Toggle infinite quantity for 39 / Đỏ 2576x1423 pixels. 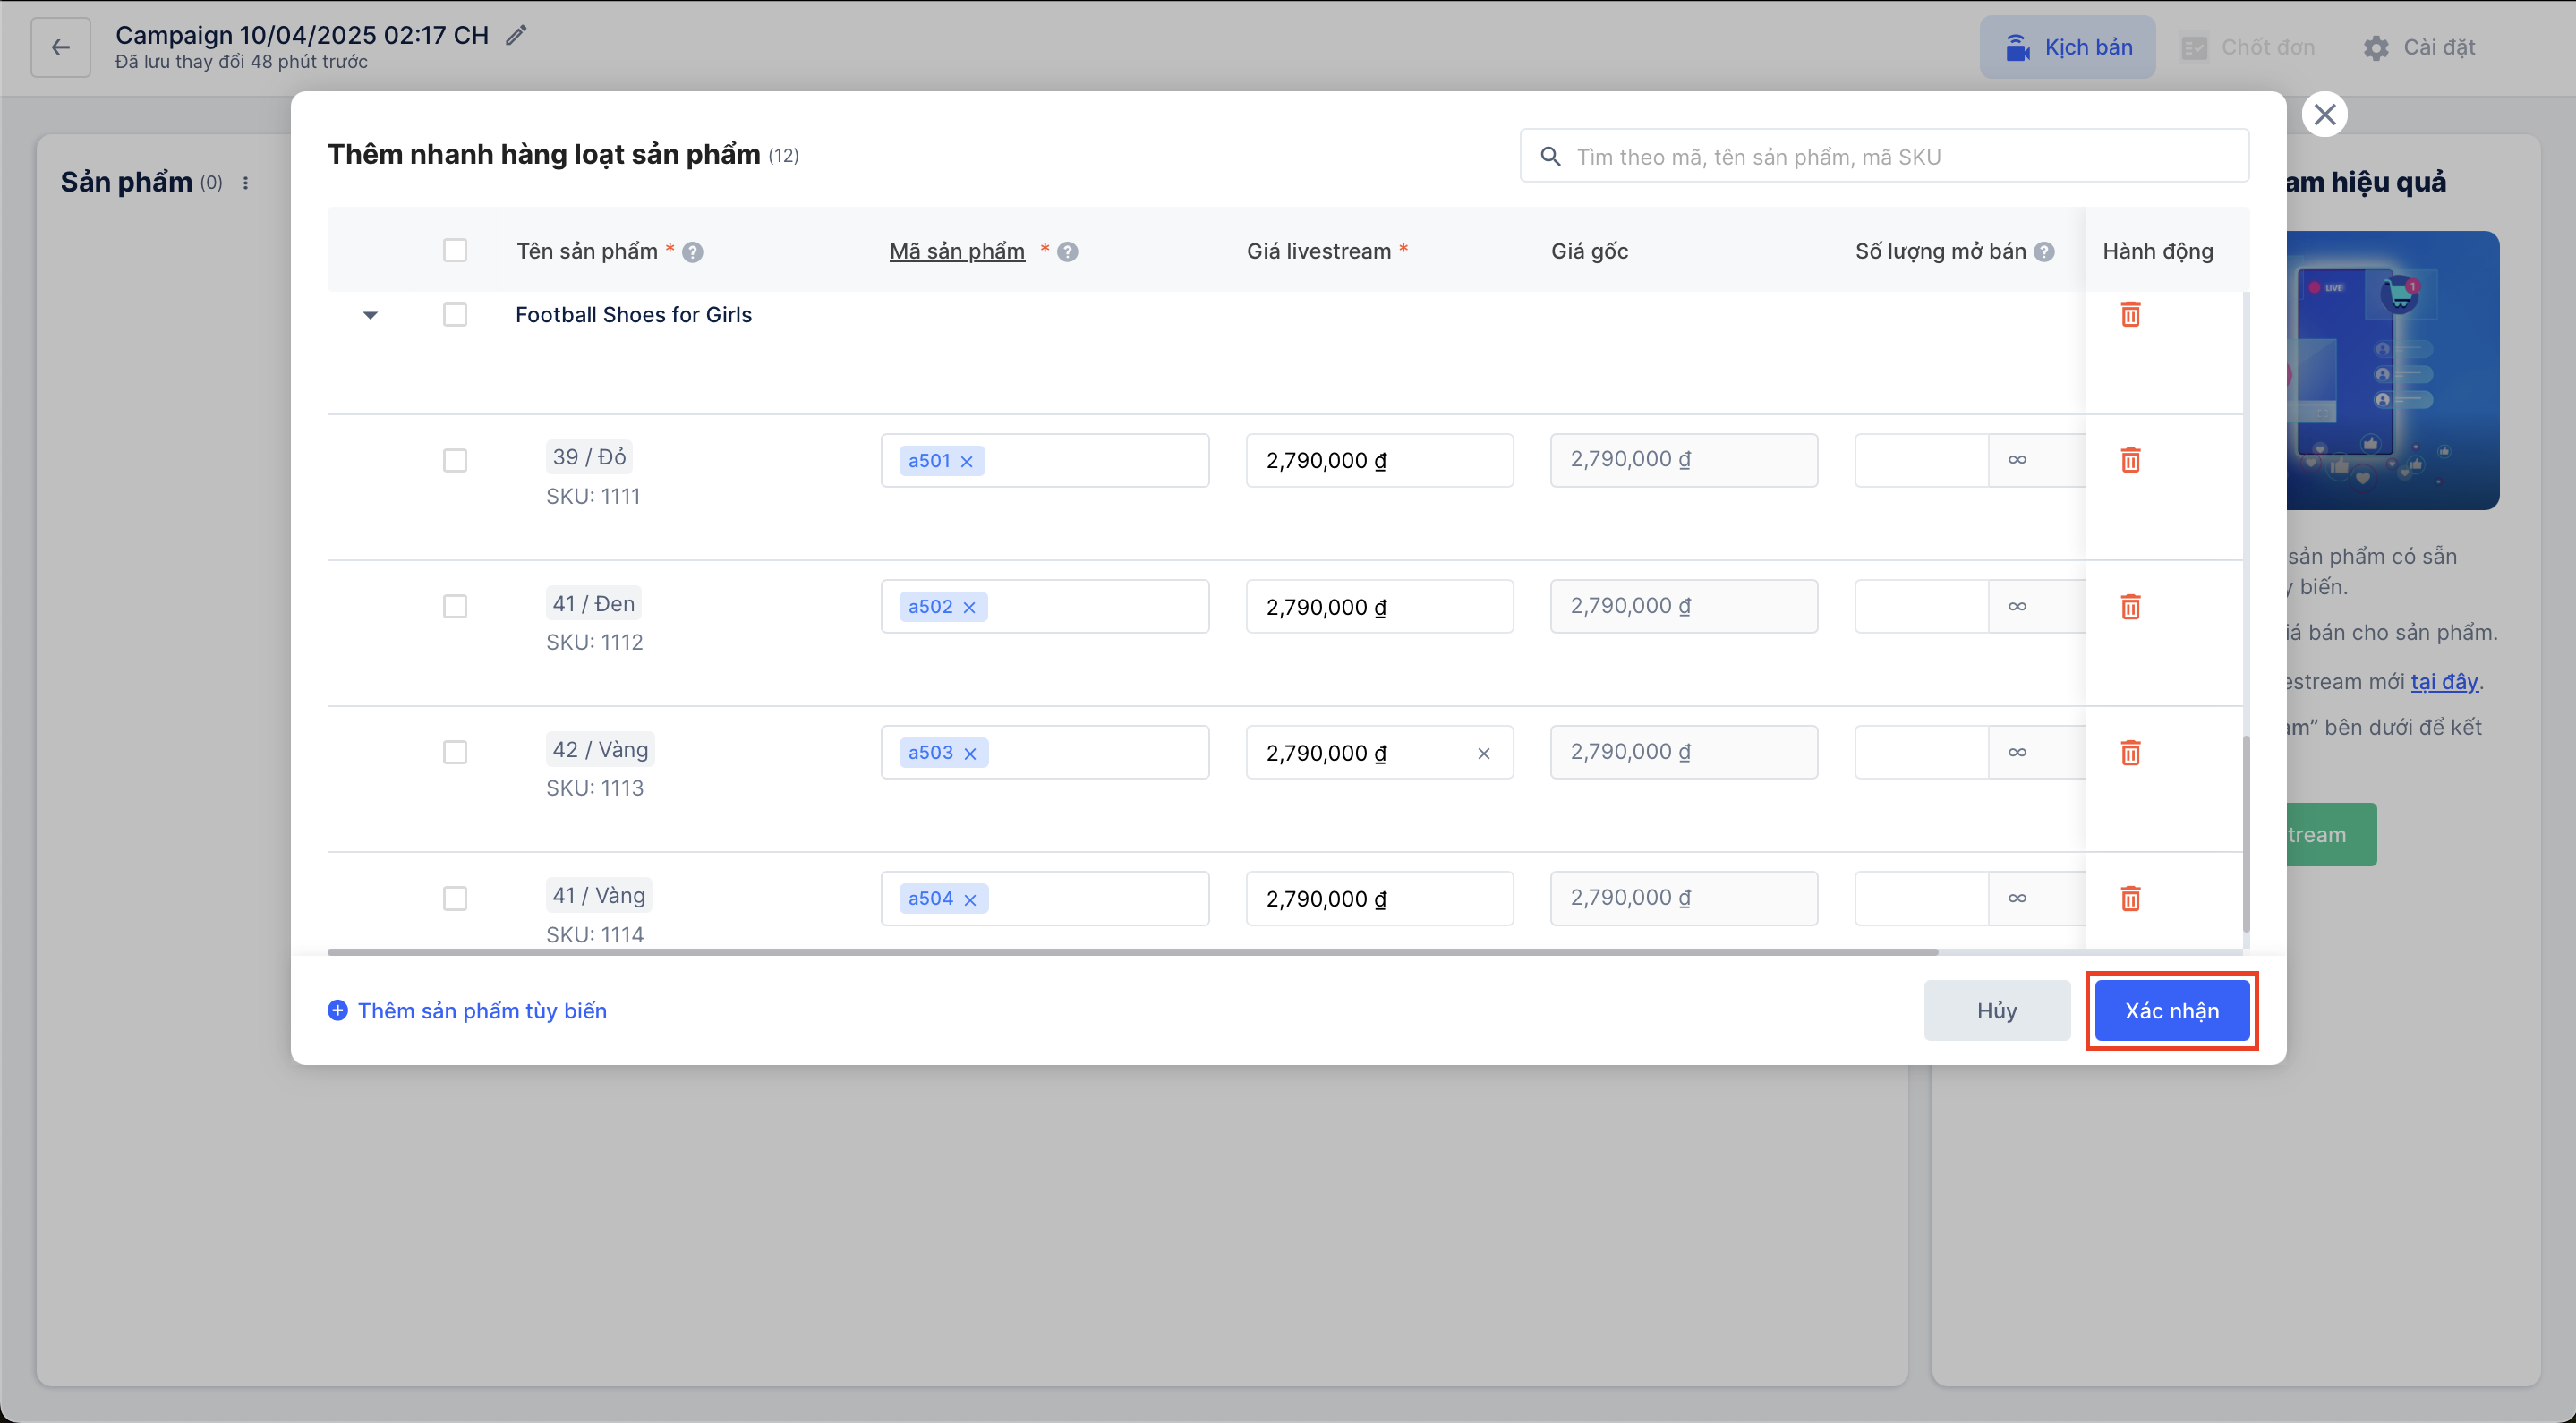coord(2017,460)
